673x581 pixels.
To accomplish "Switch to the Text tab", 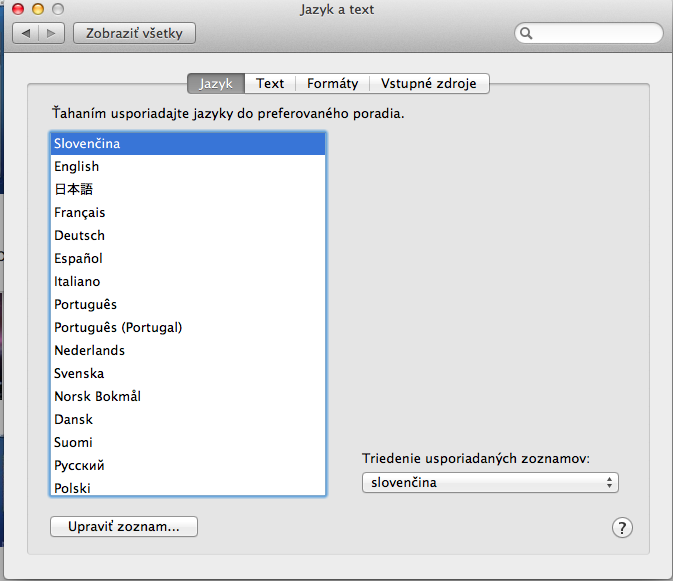I will [270, 83].
